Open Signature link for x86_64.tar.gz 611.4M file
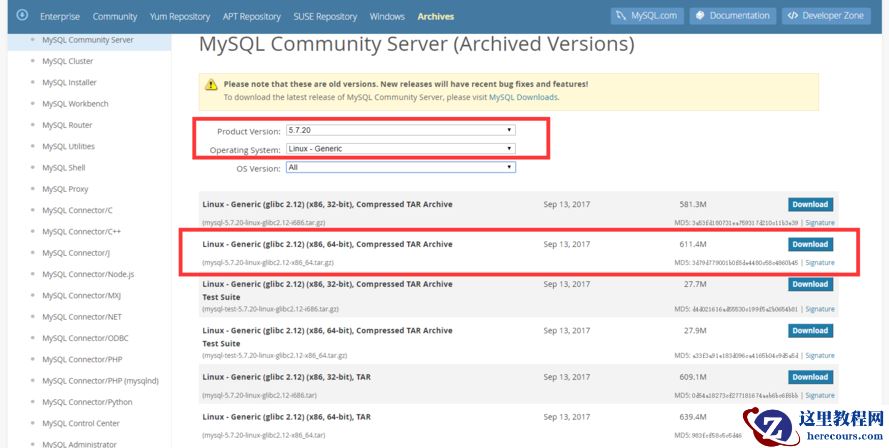Viewport: 889px width, 448px height. point(820,263)
